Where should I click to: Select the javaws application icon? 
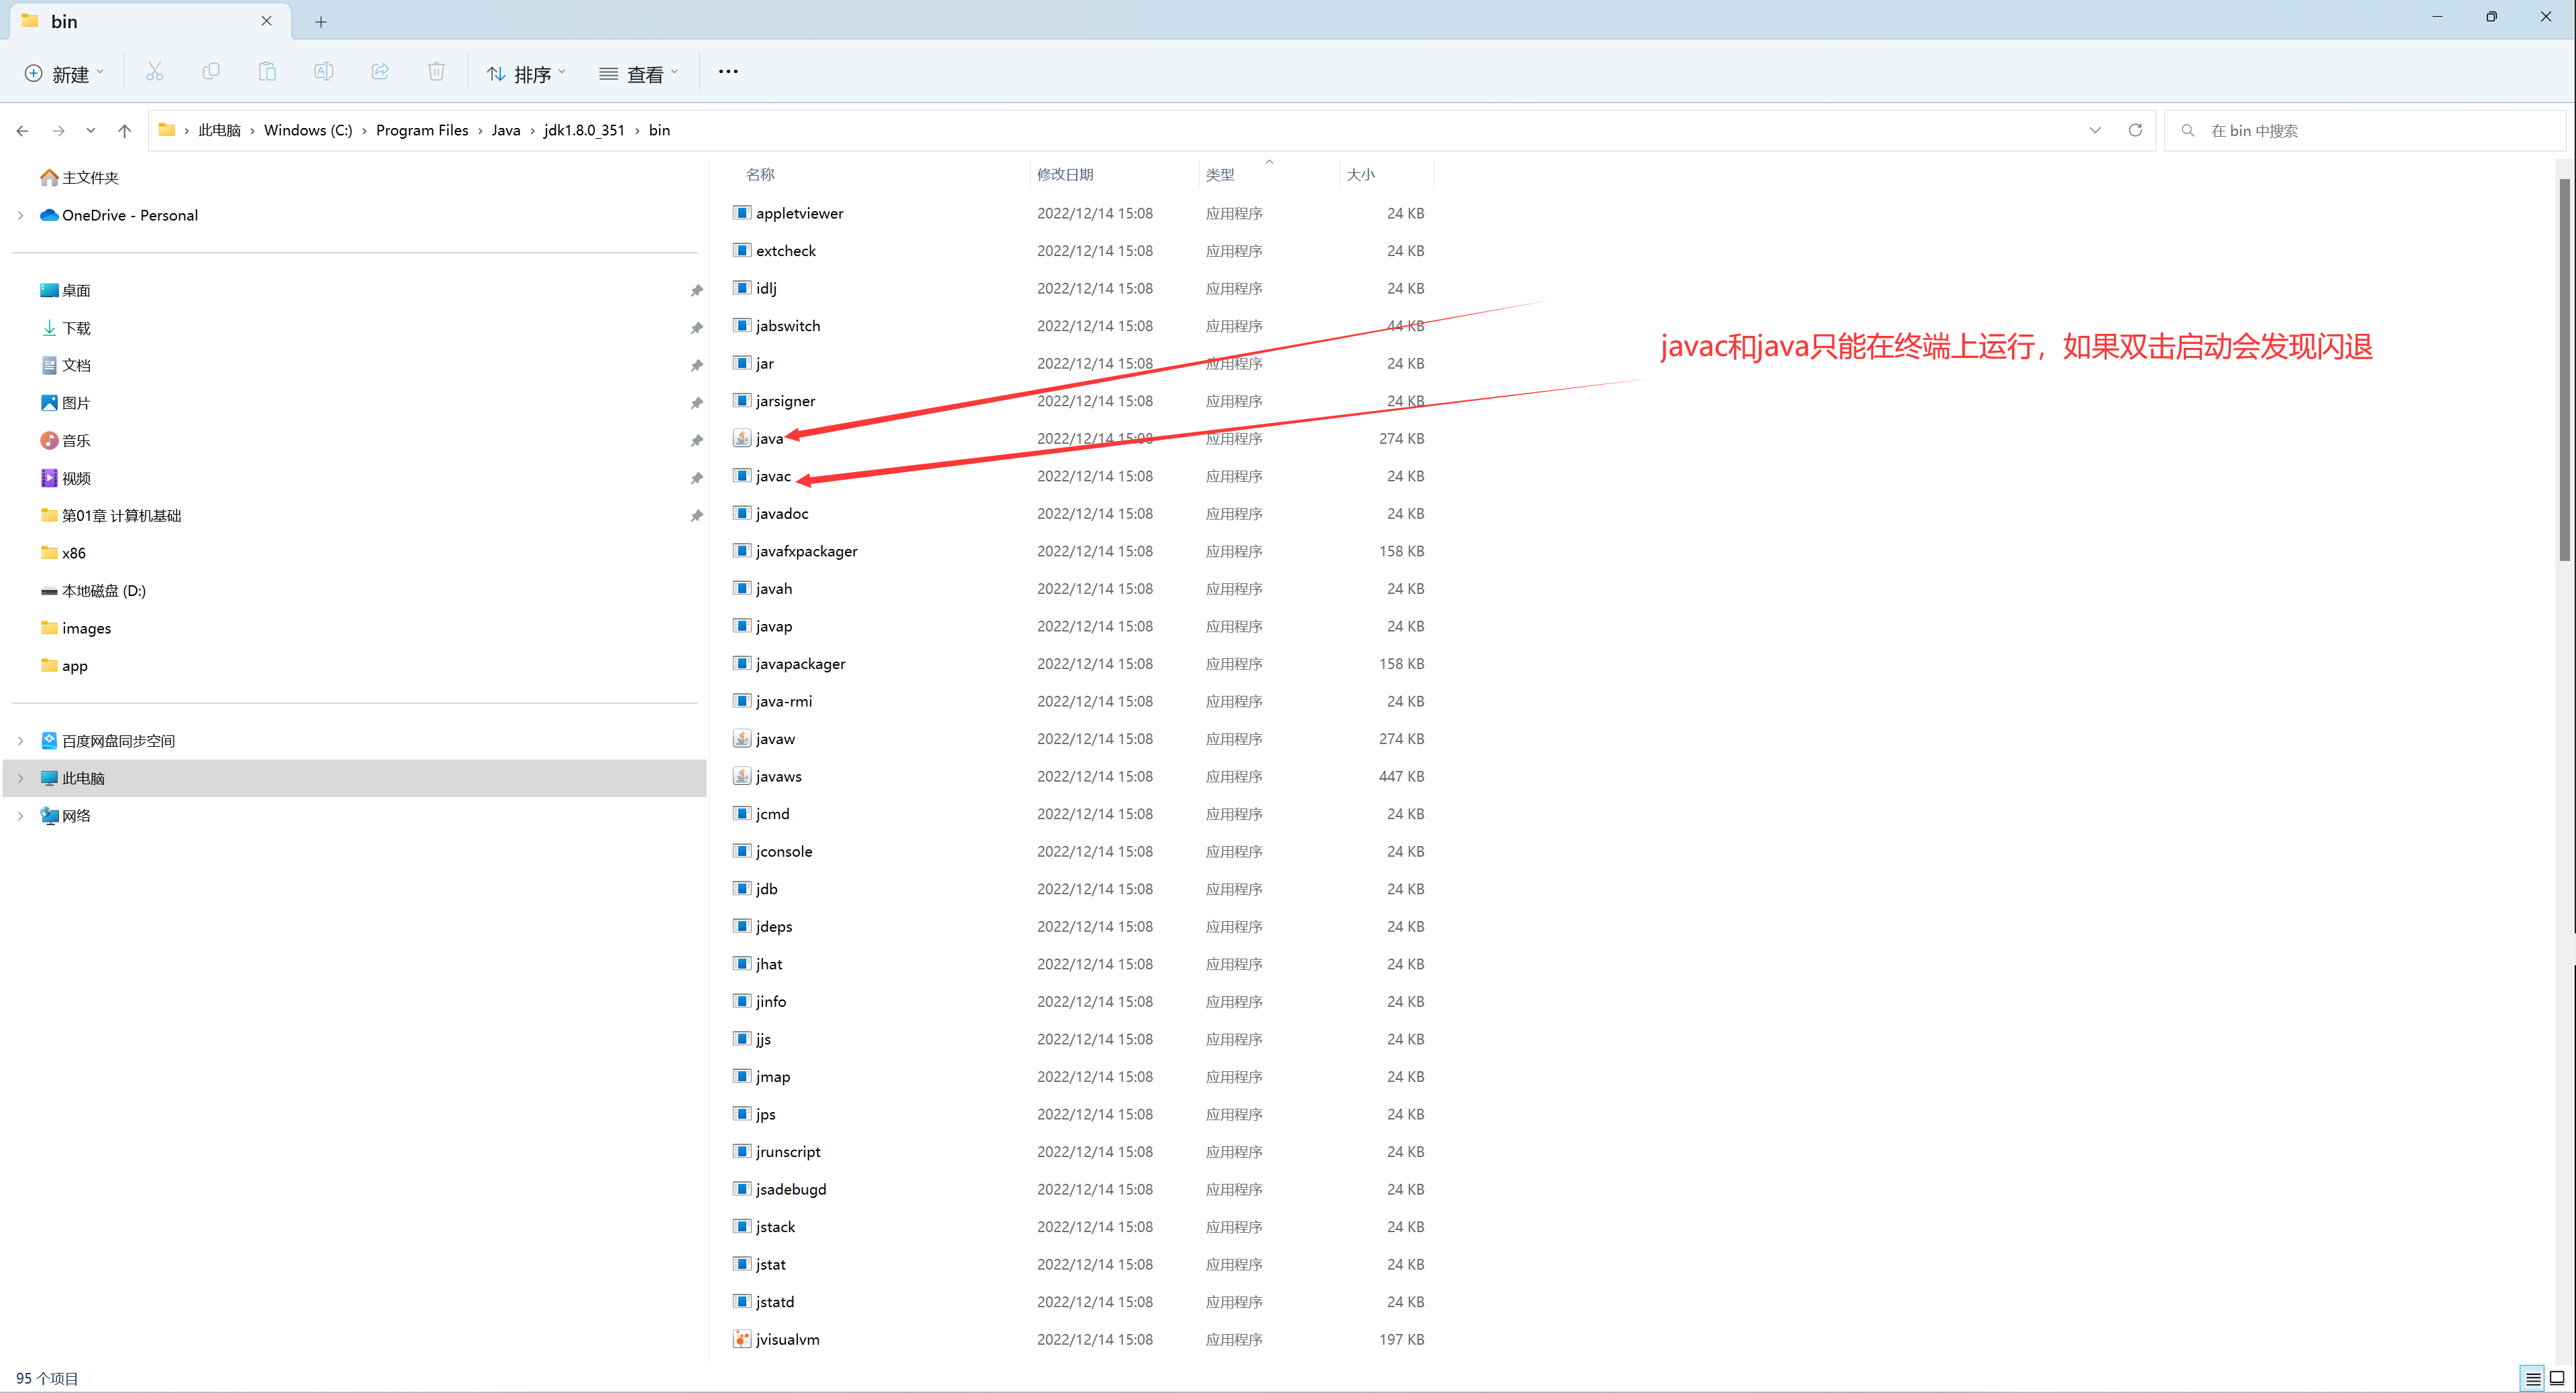tap(742, 776)
